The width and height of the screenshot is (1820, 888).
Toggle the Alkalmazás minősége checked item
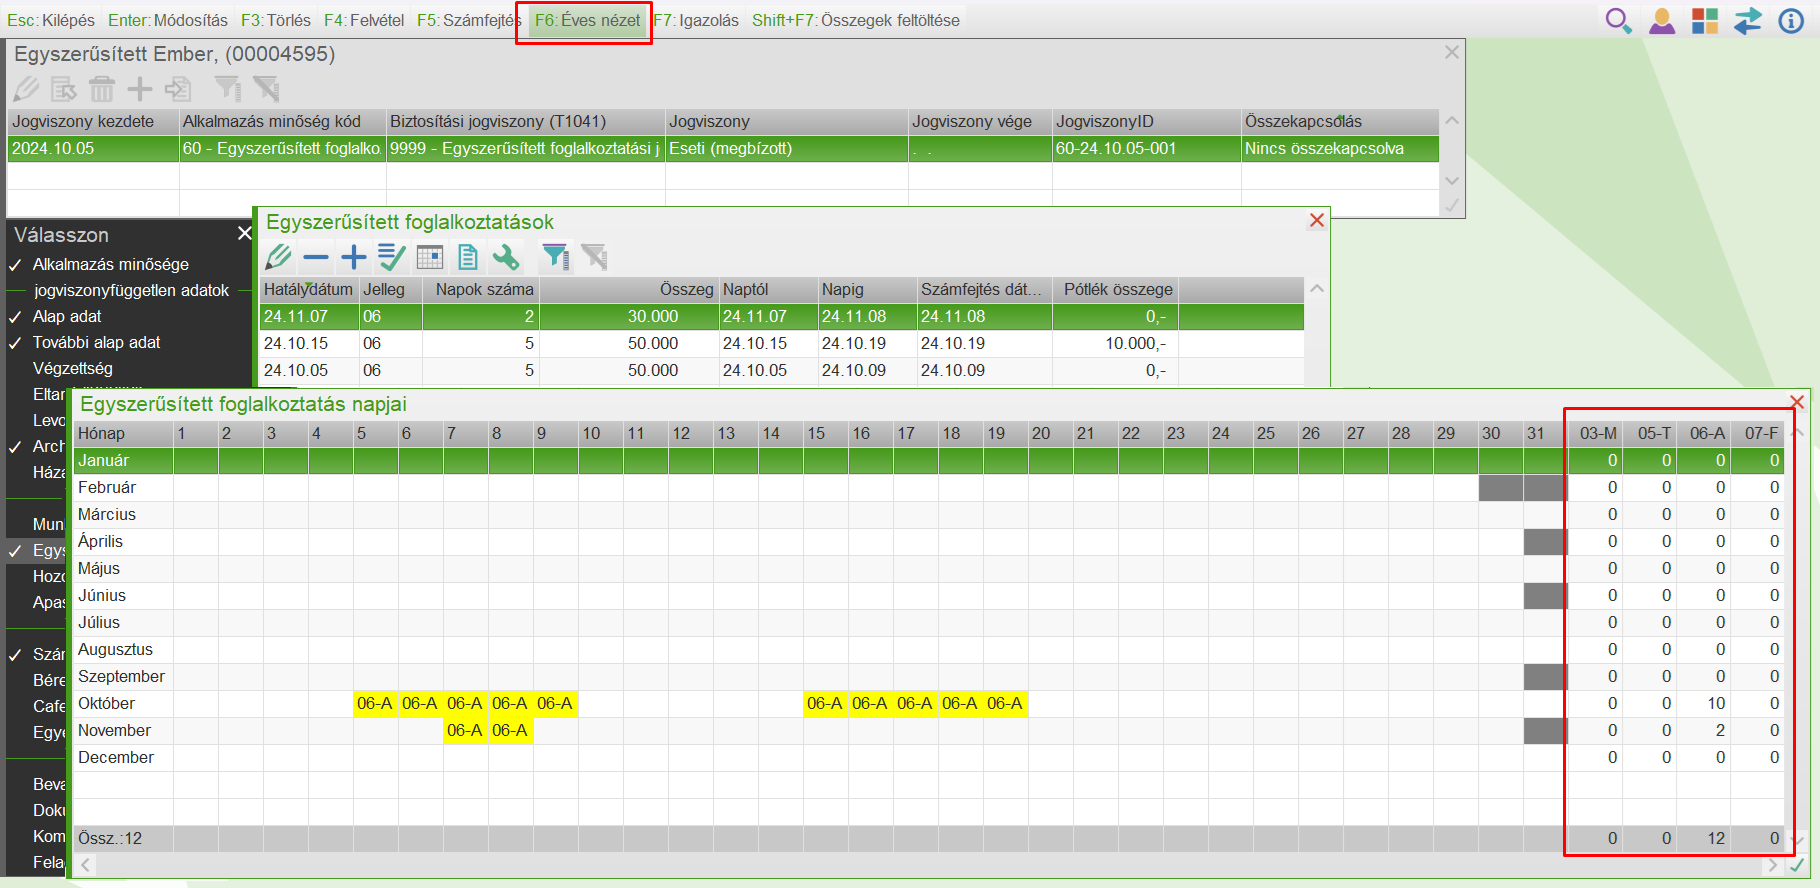click(x=110, y=265)
